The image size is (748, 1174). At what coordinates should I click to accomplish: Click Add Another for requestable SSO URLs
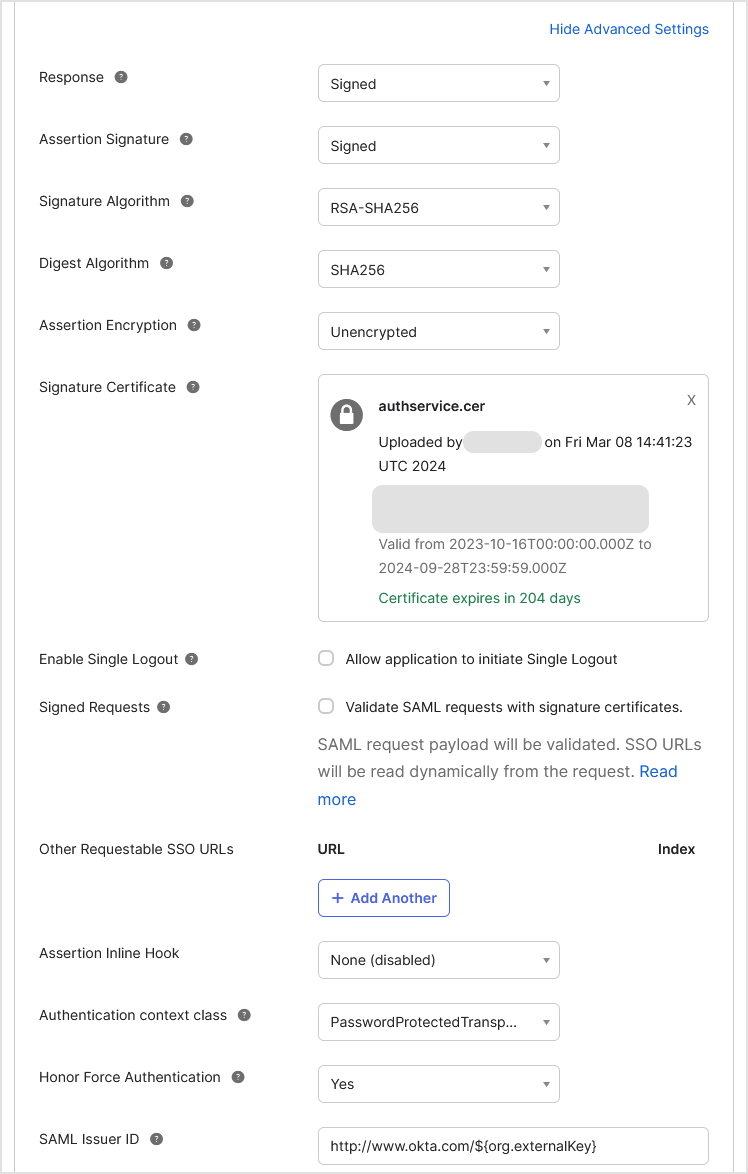(383, 898)
